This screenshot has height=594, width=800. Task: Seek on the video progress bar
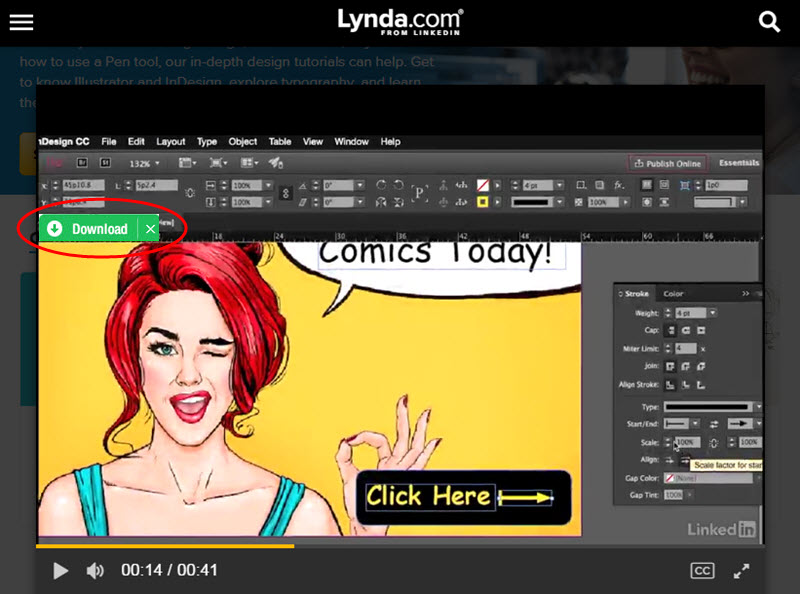[x=400, y=546]
